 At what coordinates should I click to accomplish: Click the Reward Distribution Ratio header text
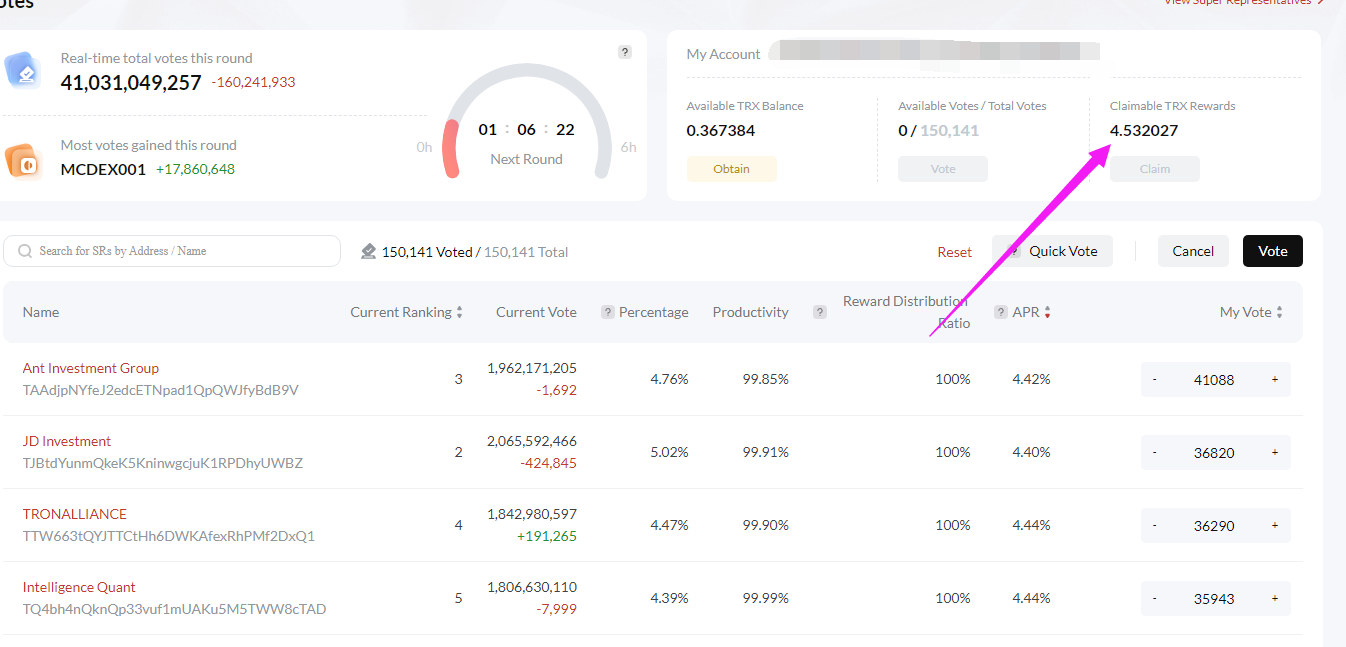point(906,312)
